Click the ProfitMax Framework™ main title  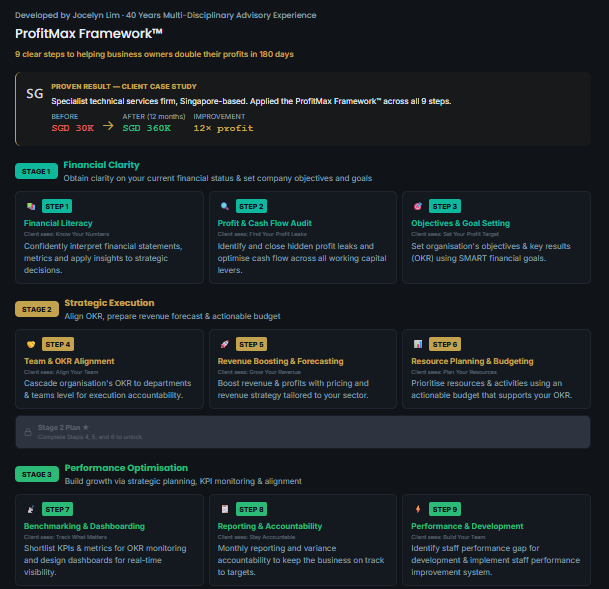click(x=89, y=34)
